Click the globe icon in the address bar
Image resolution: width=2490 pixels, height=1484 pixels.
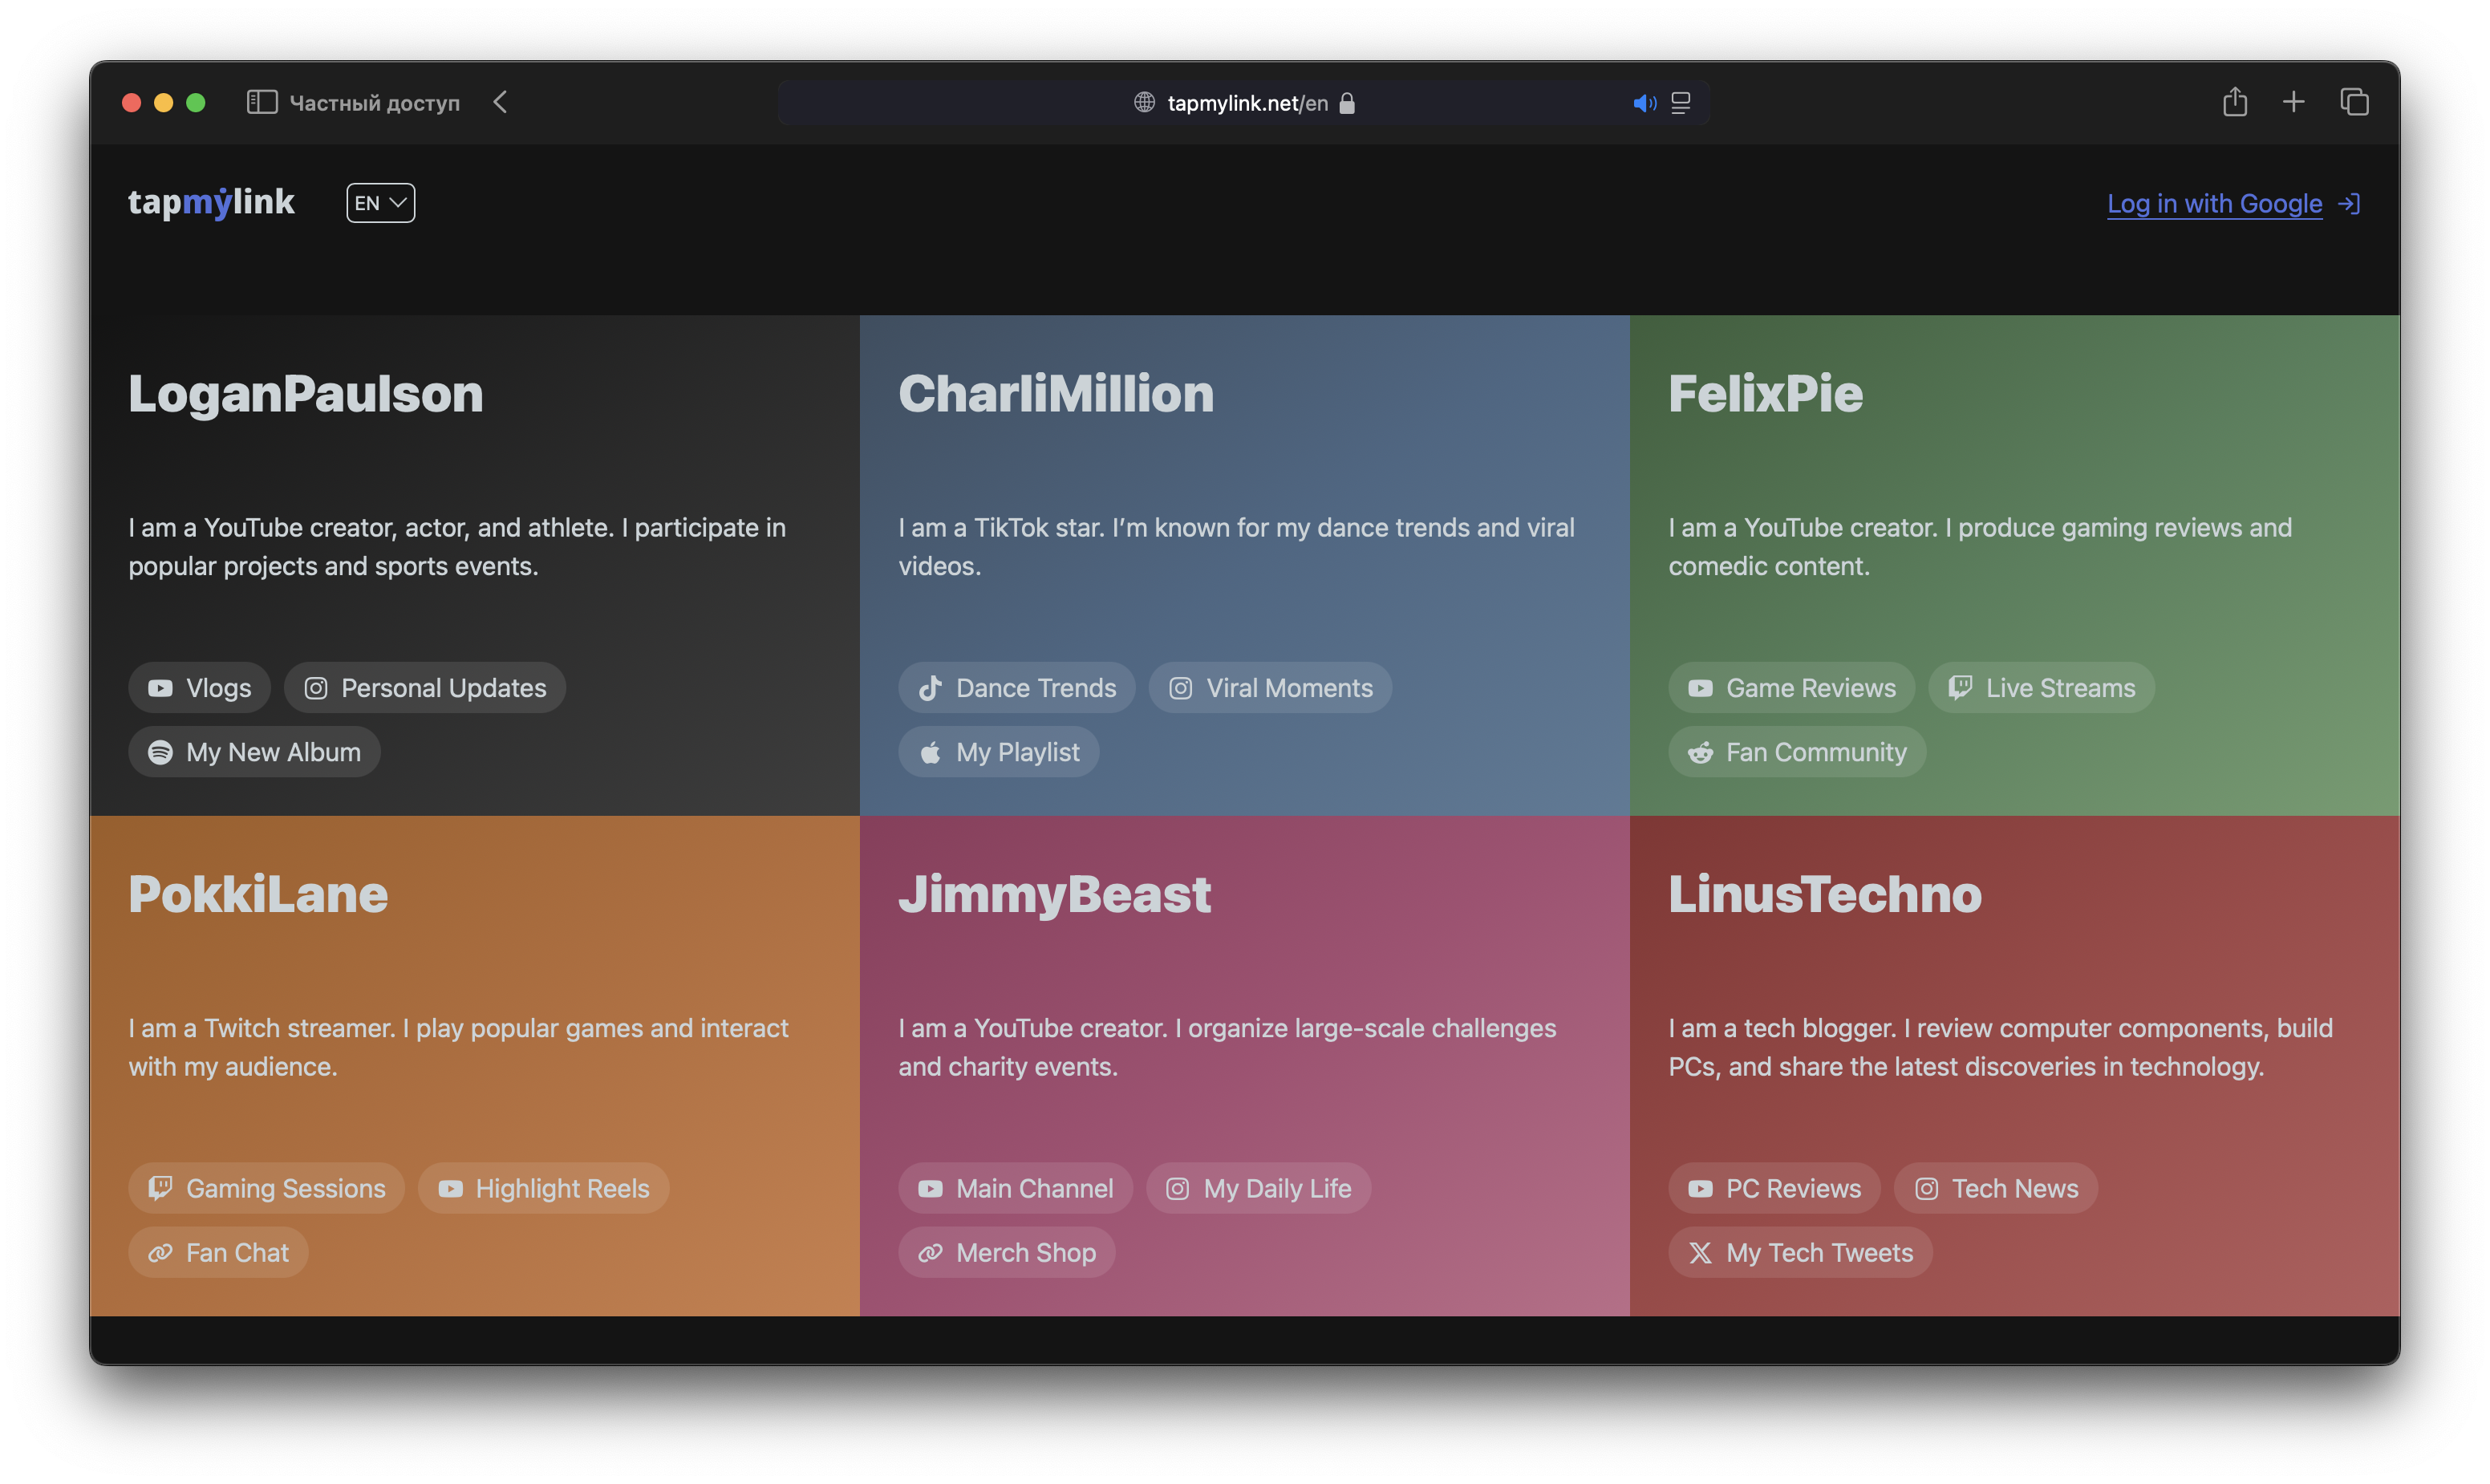1144,102
